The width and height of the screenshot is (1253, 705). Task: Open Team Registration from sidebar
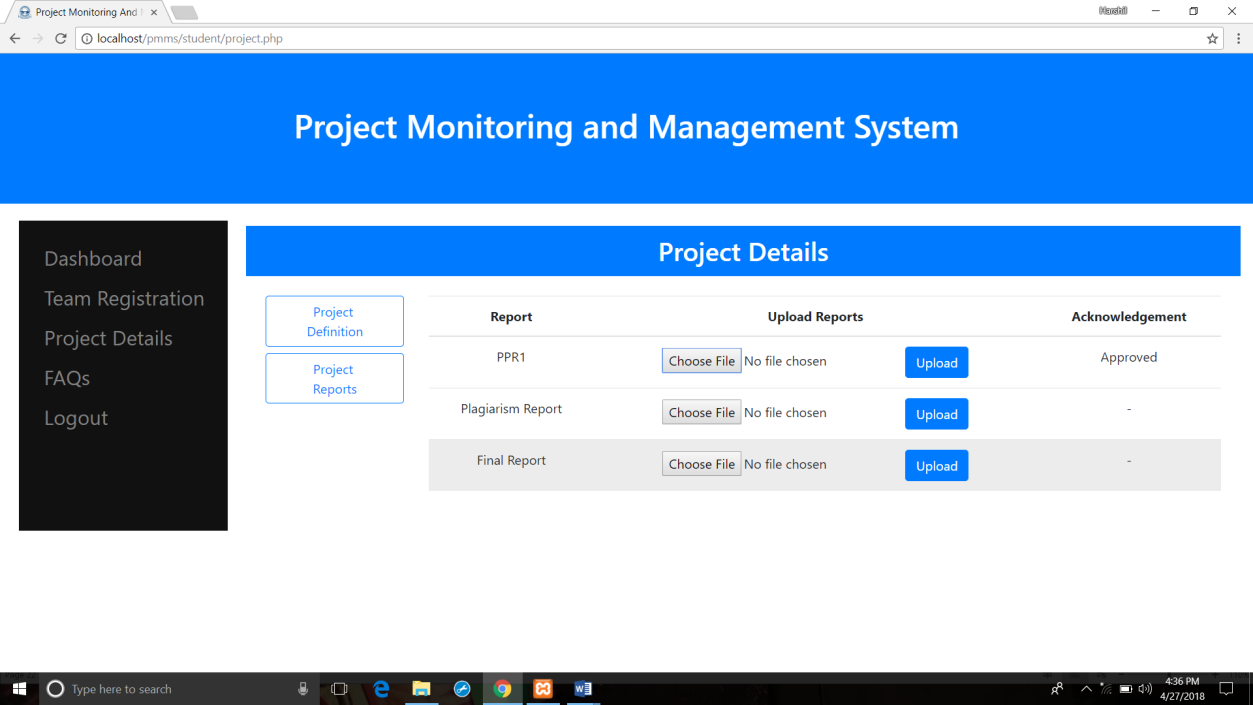[x=124, y=299]
